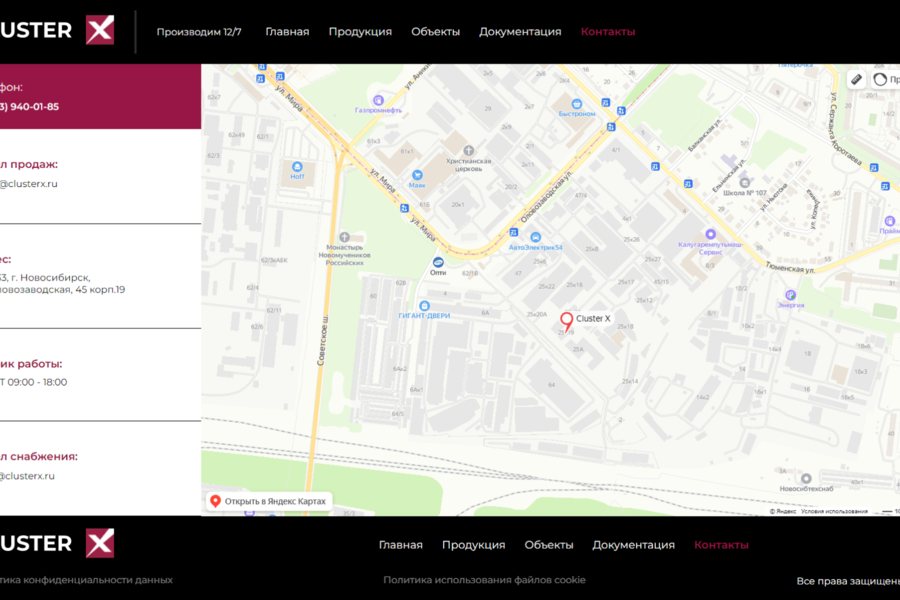
Task: Go to Объекты from the footer
Action: point(549,545)
